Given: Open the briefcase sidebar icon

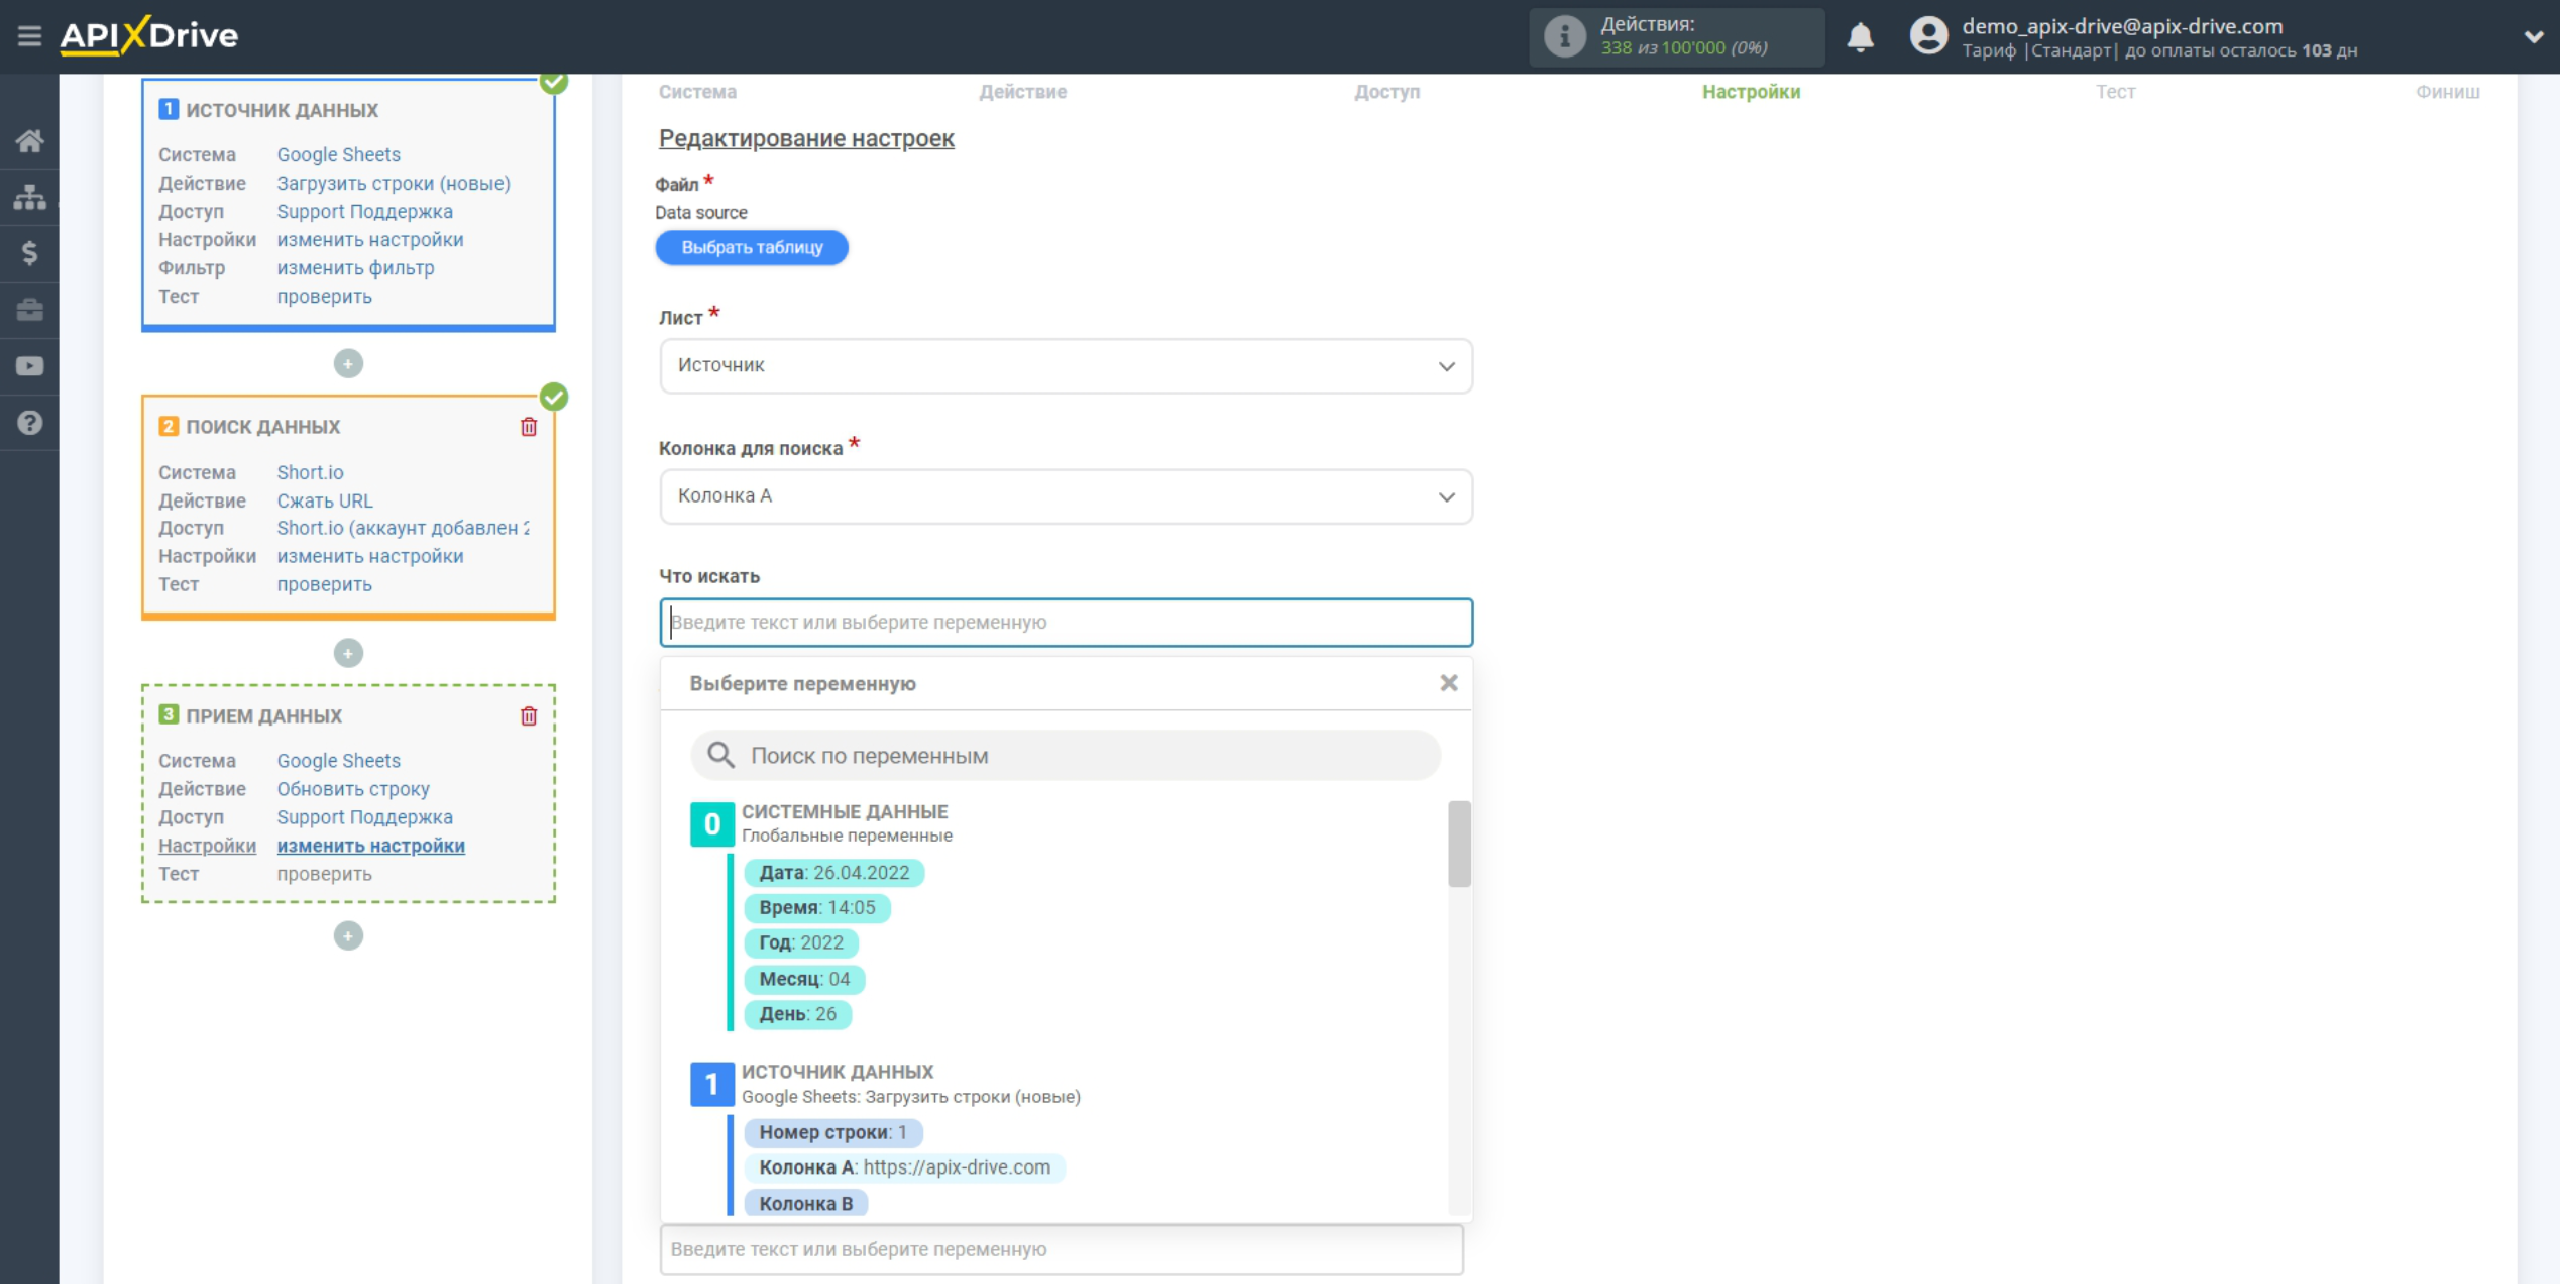Looking at the screenshot, I should (29, 310).
